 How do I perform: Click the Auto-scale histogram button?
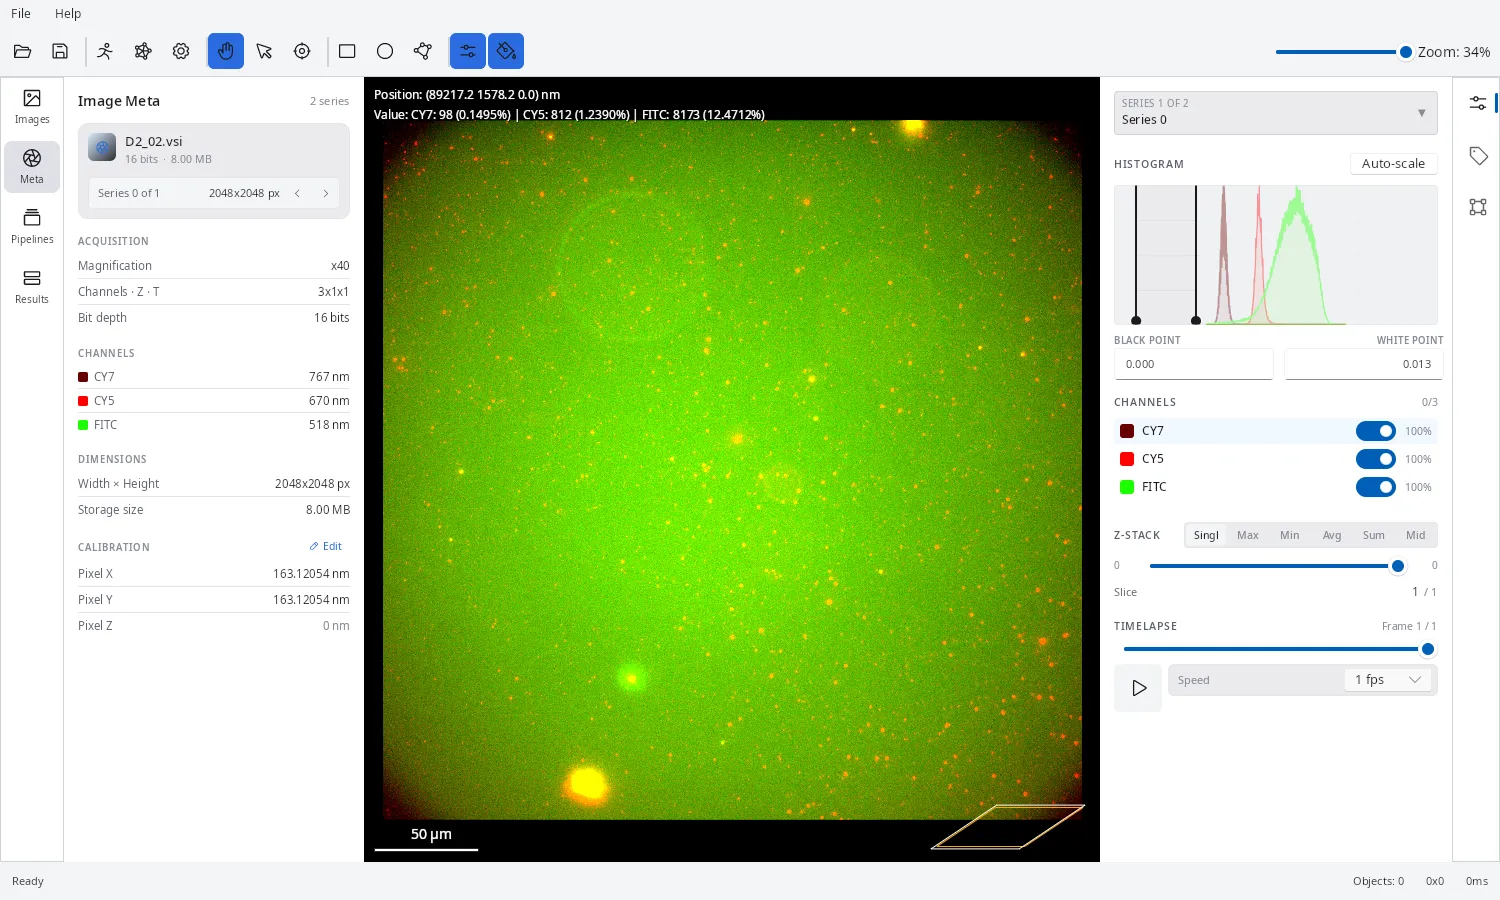(1393, 163)
